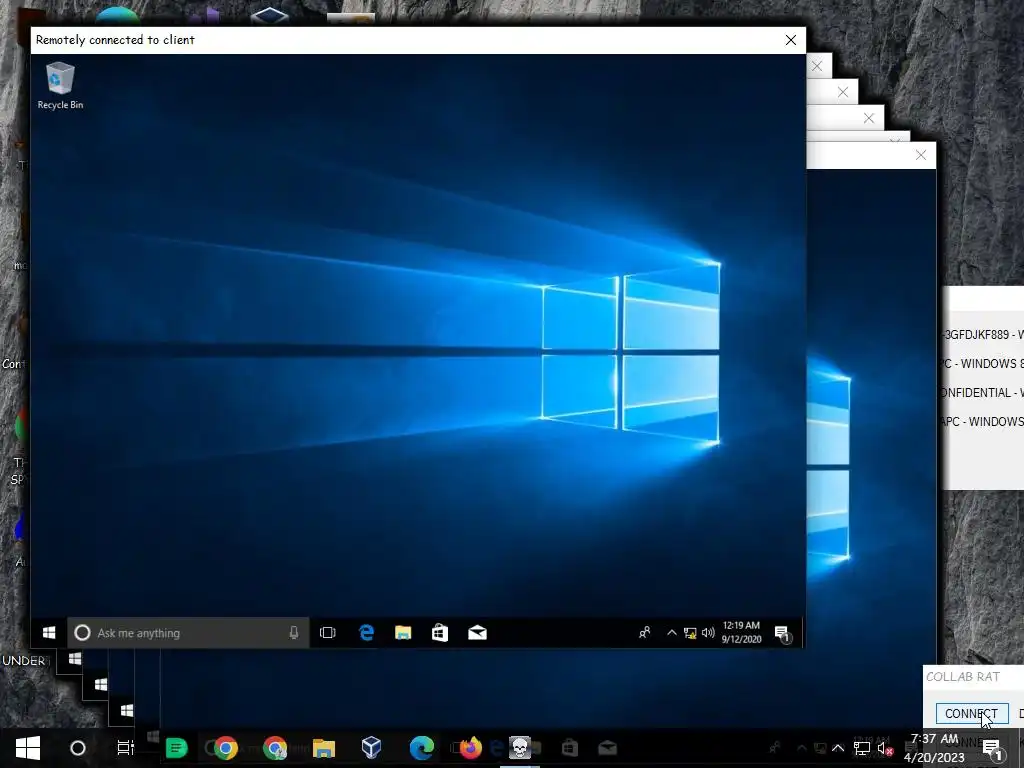Open the remote client's Start menu
The width and height of the screenshot is (1024, 768).
click(x=49, y=633)
